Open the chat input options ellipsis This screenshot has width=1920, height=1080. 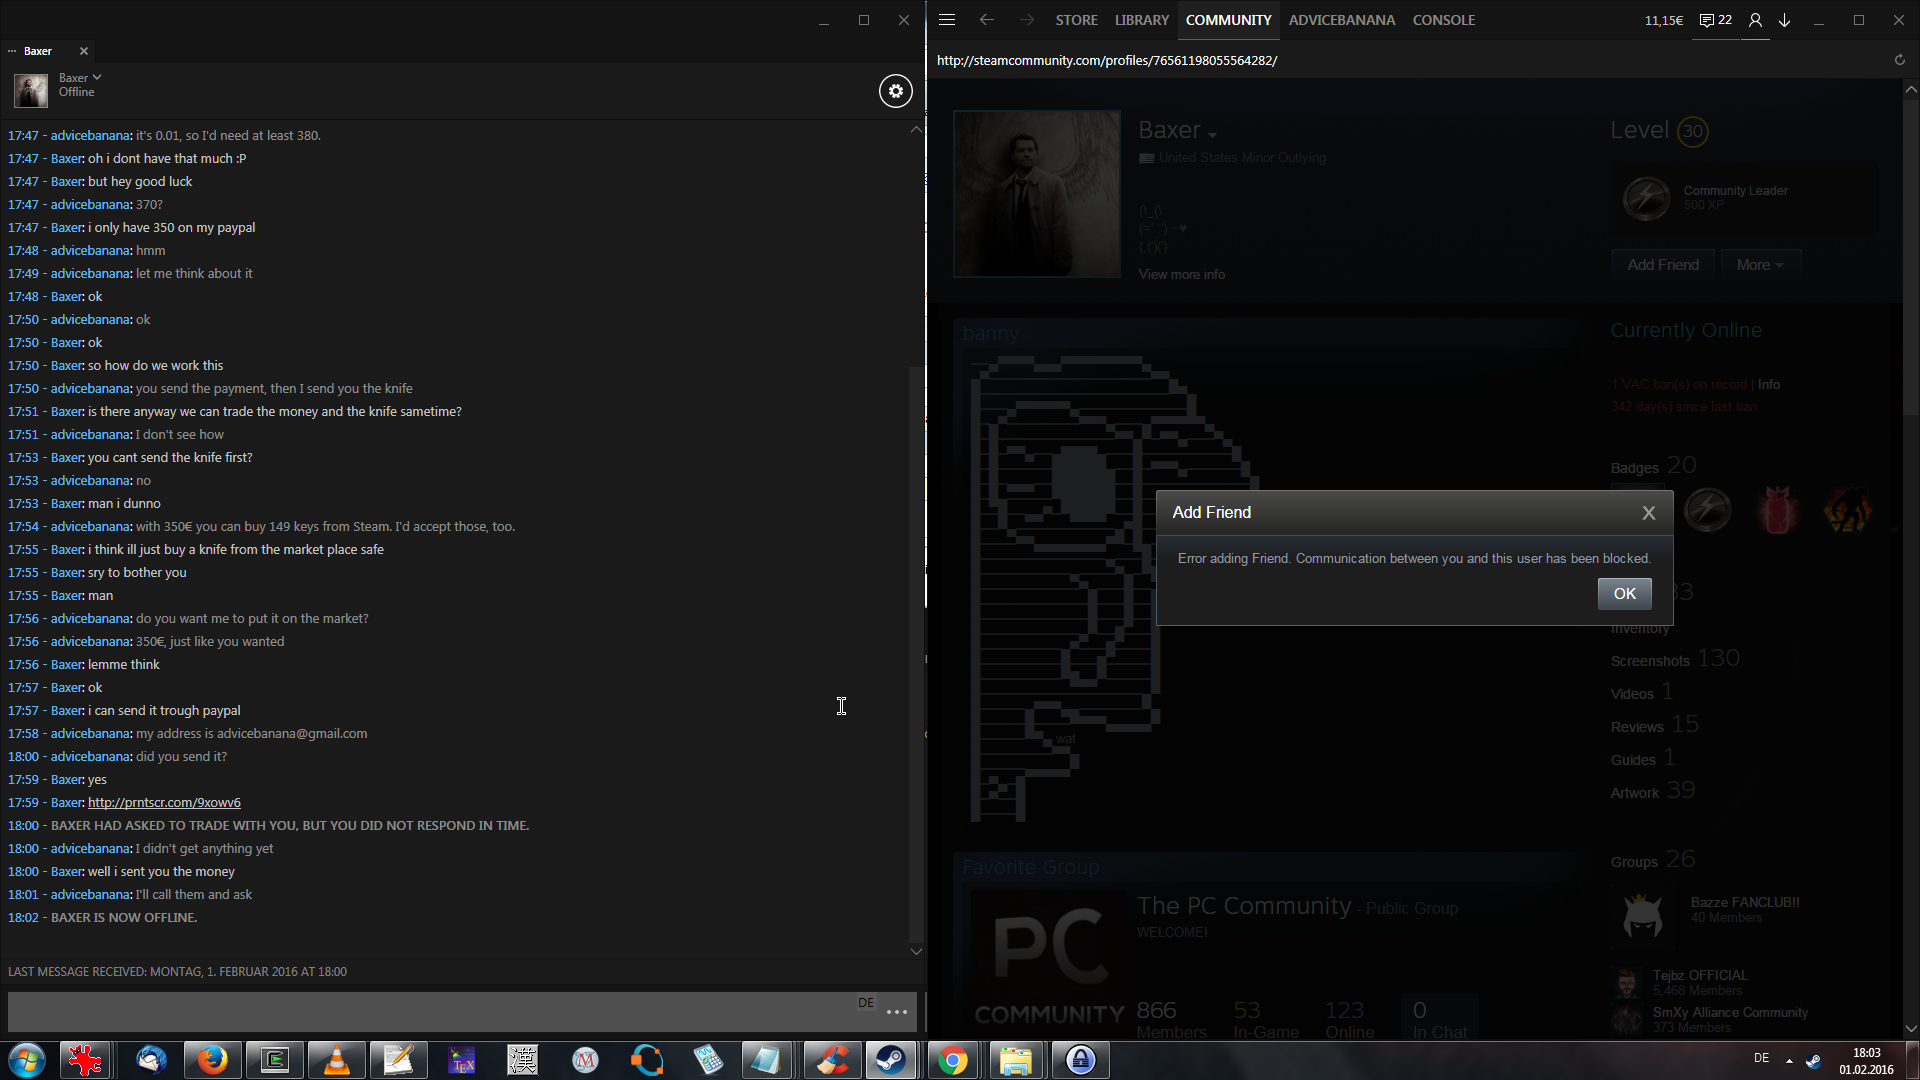point(897,1012)
